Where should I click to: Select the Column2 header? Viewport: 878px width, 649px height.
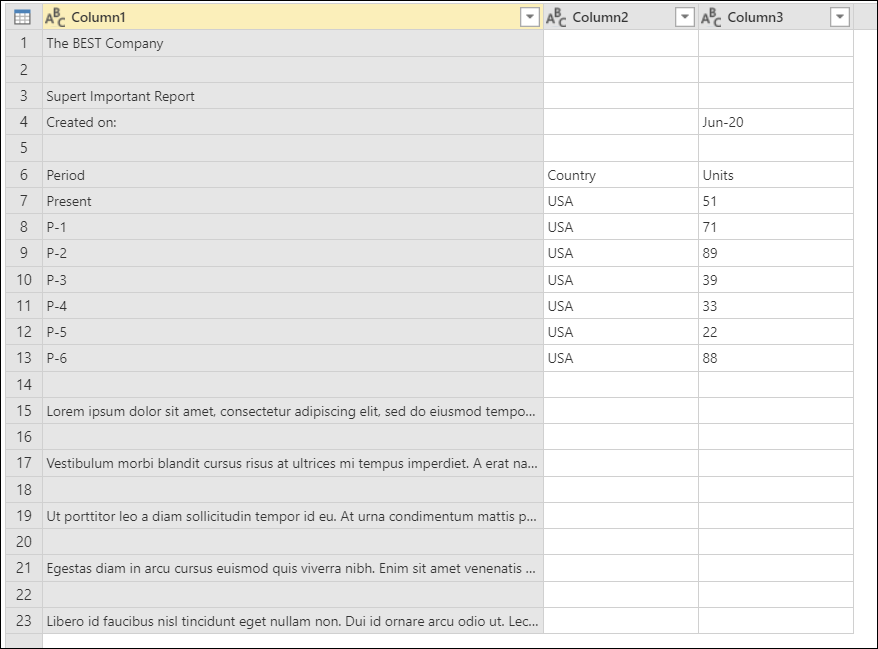(610, 18)
